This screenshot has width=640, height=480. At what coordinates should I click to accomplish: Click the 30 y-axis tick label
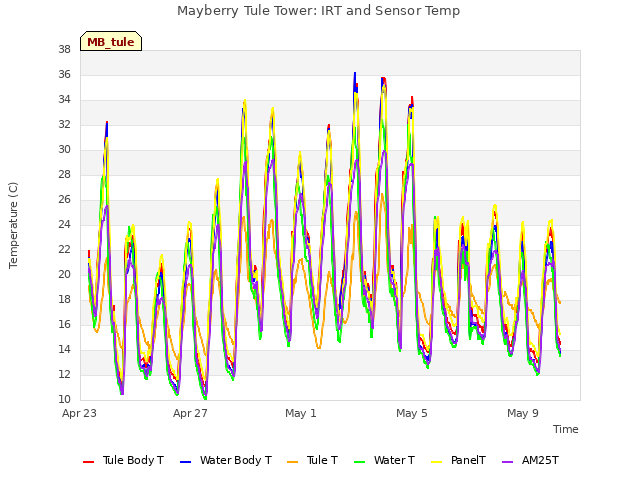[64, 150]
